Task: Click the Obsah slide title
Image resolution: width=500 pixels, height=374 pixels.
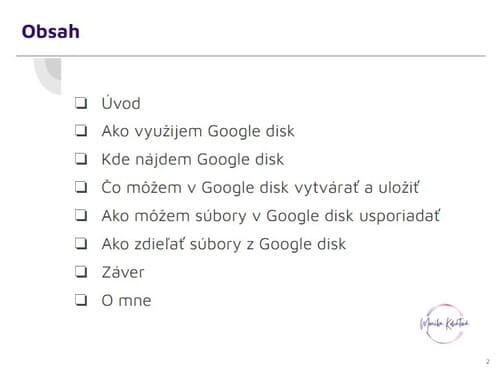Action: 51,32
